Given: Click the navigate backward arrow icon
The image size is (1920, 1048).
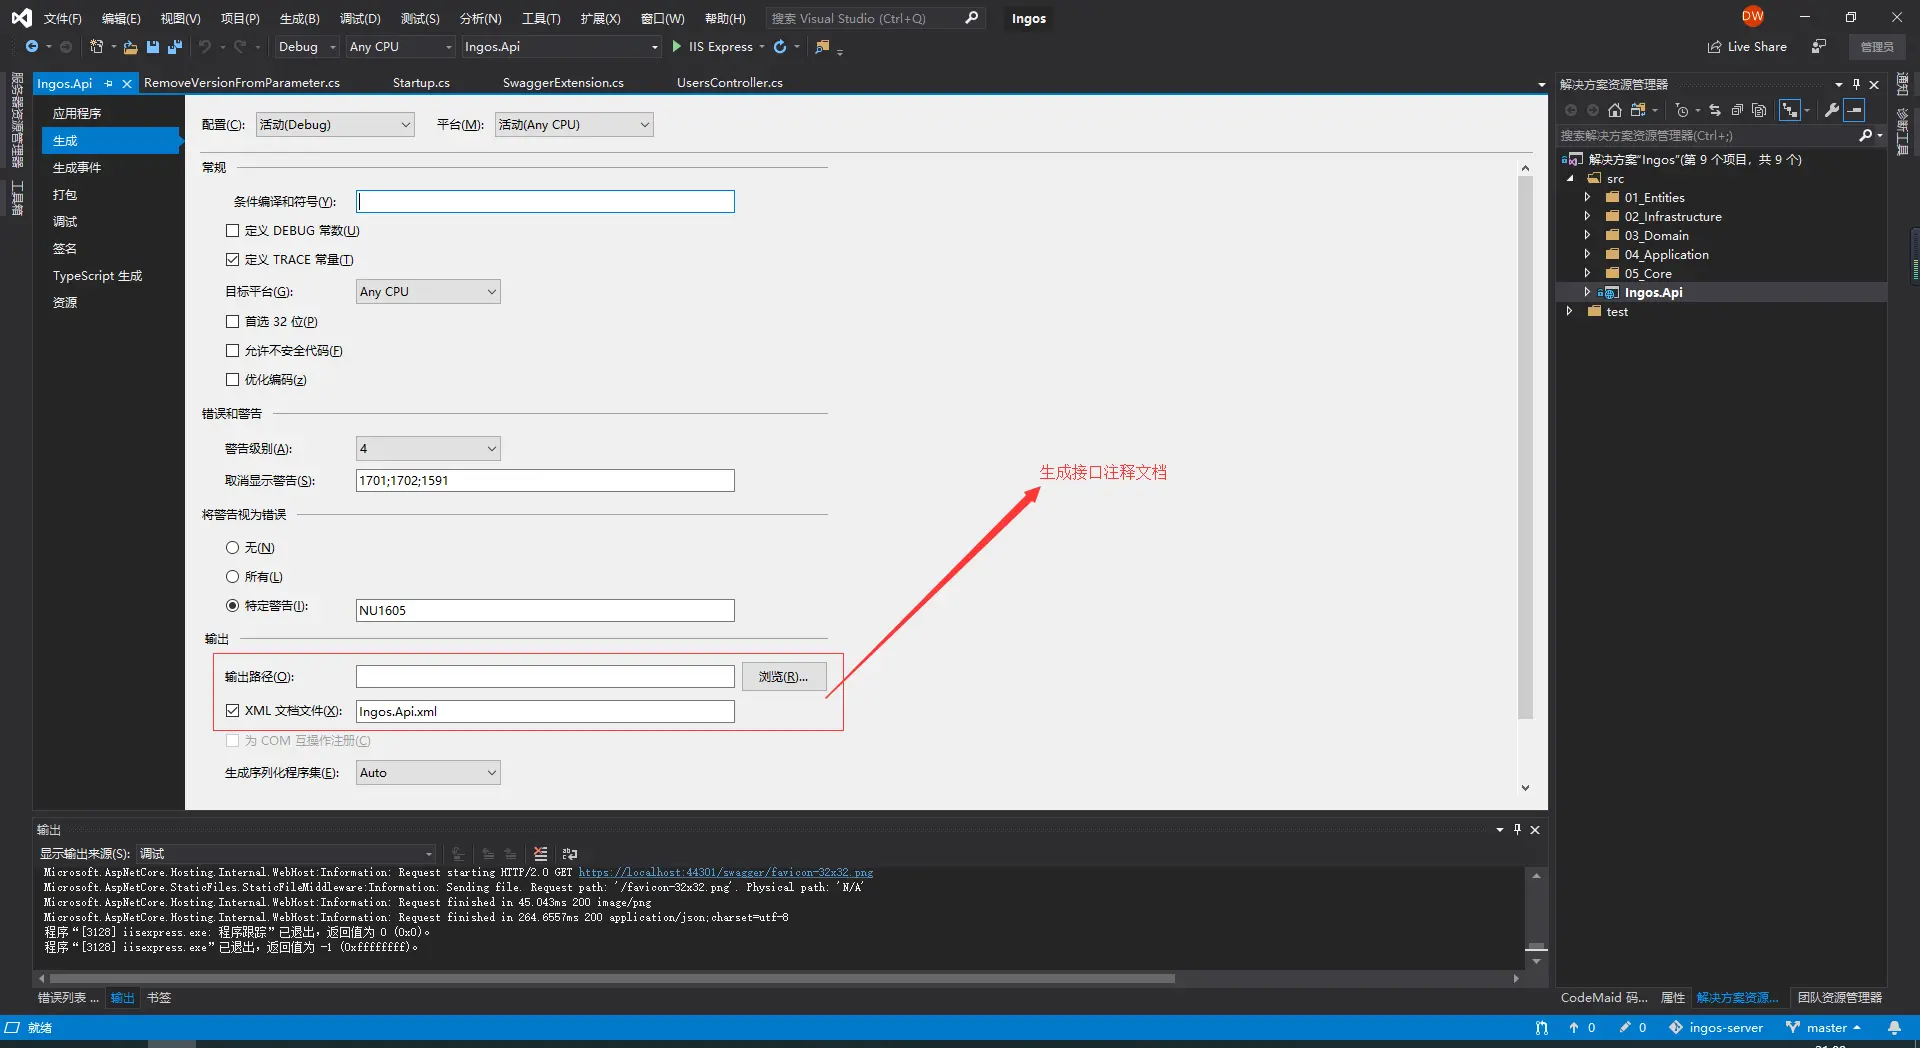Looking at the screenshot, I should [32, 47].
